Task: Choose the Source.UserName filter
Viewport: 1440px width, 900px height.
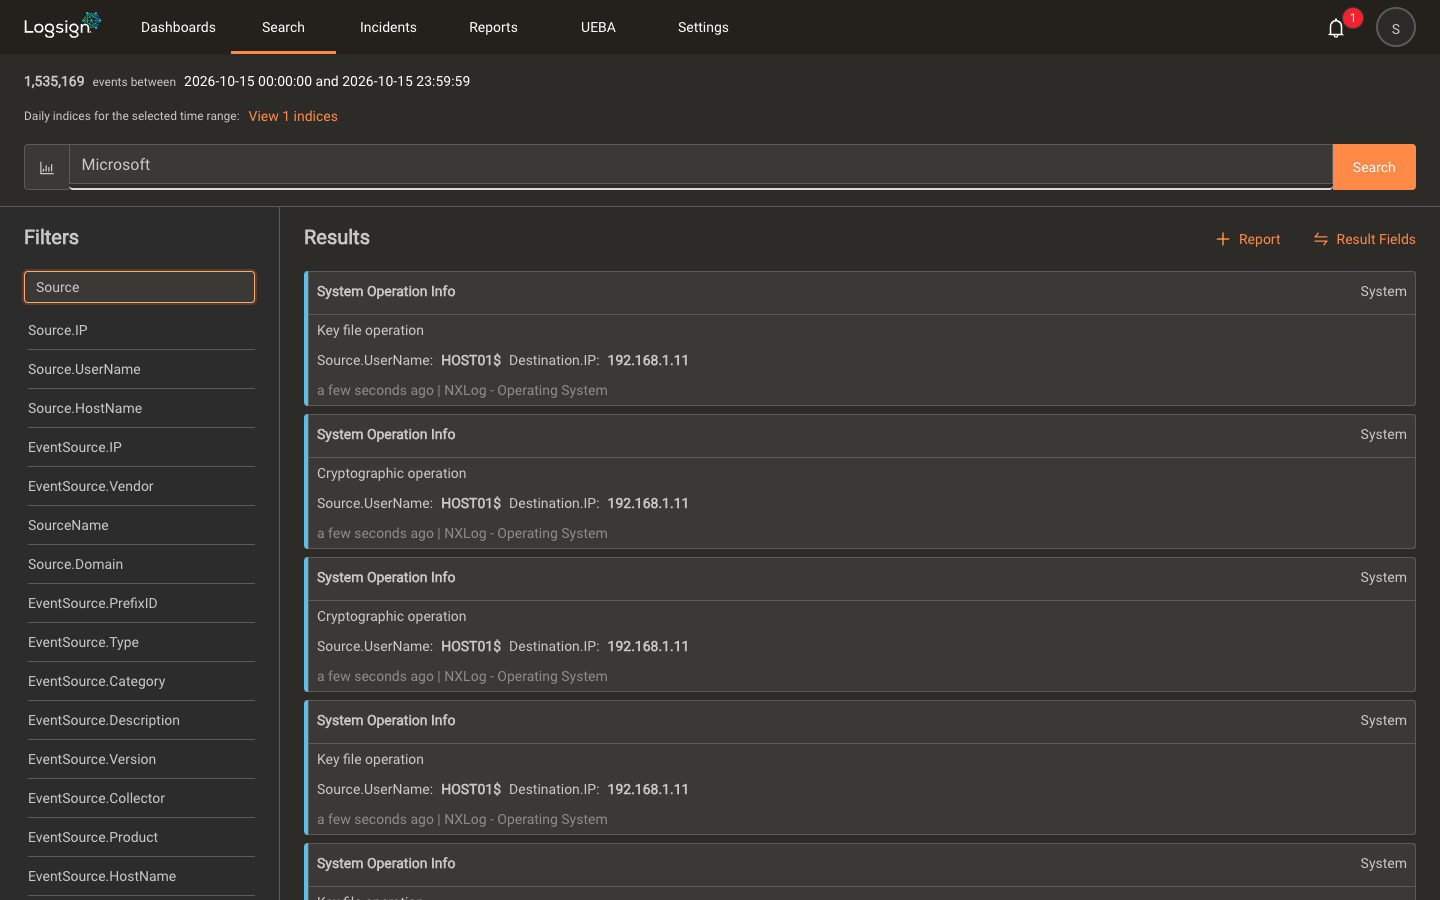Action: [x=141, y=369]
